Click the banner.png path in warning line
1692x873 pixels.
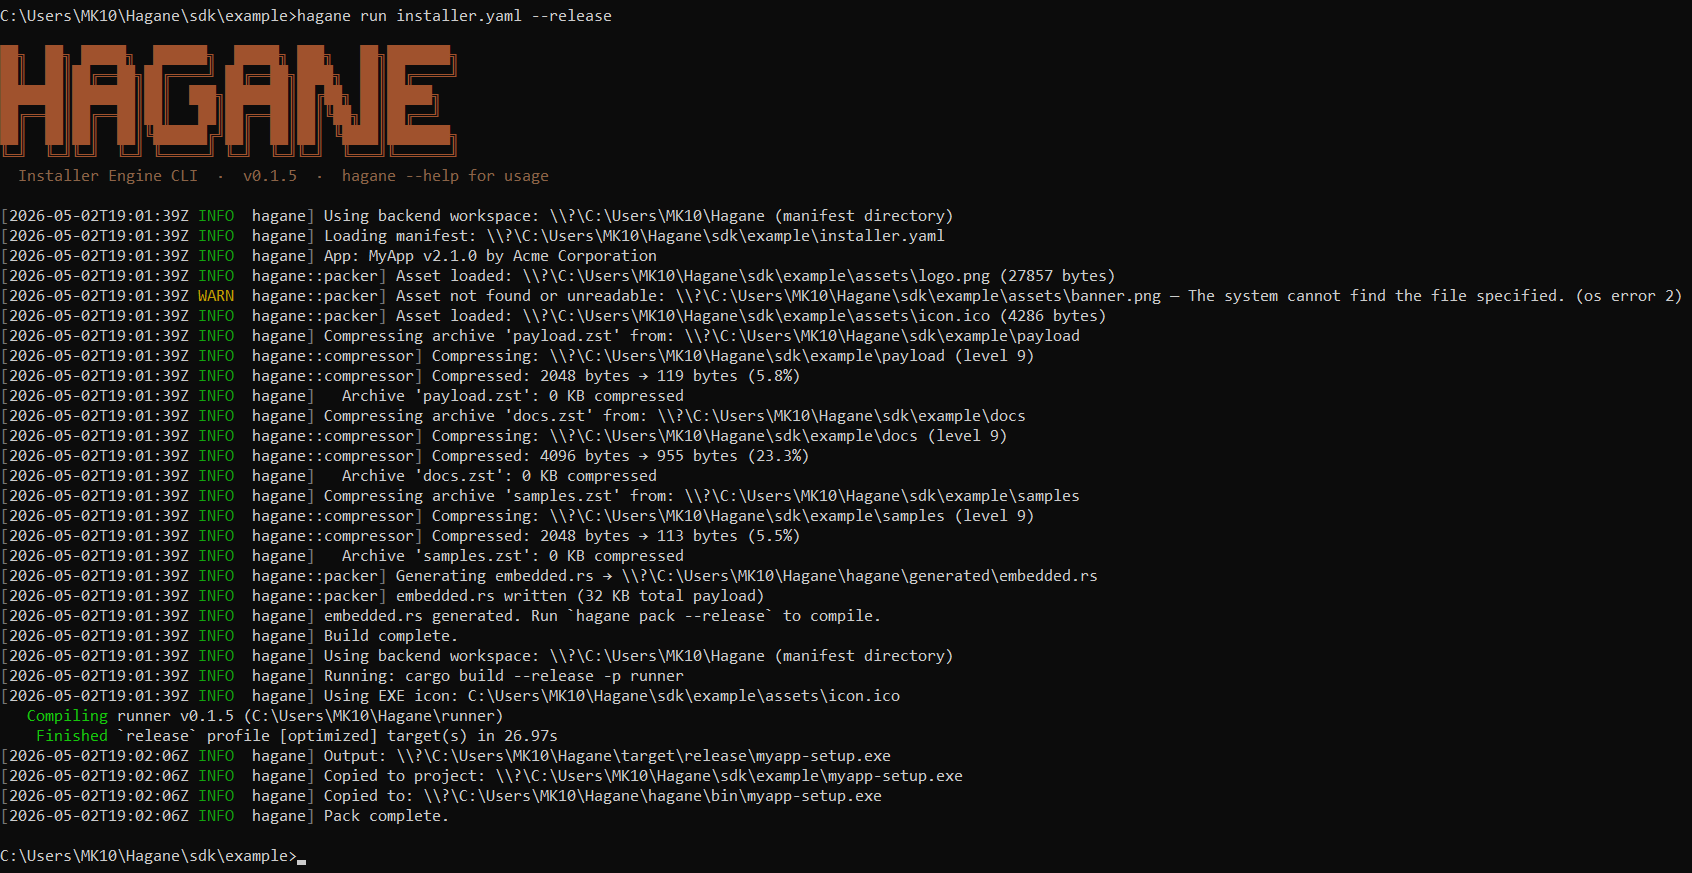[x=918, y=296]
